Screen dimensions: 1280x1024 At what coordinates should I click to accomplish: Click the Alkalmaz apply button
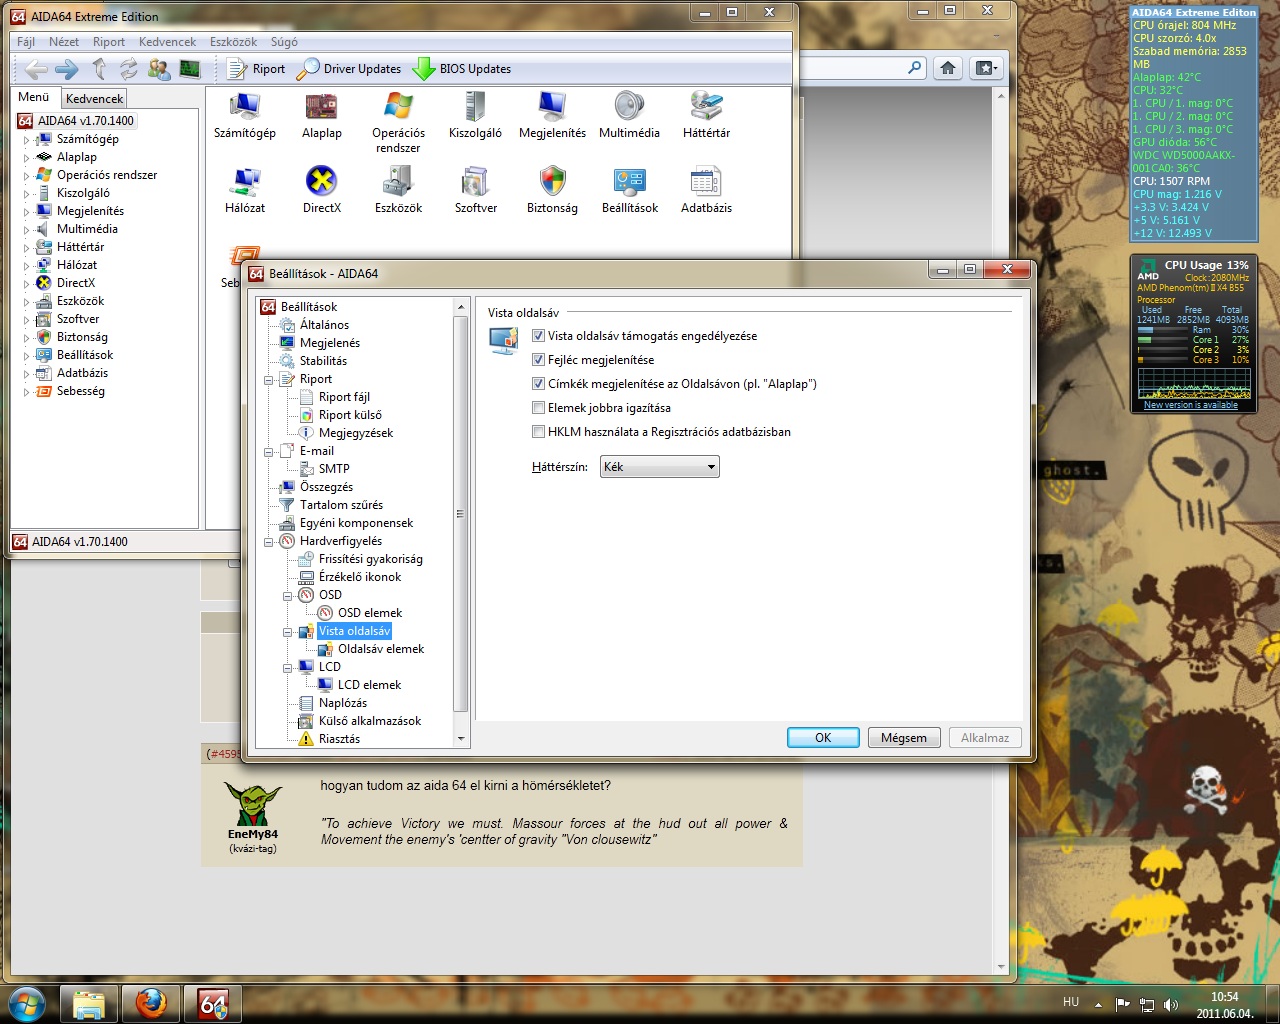coord(985,738)
